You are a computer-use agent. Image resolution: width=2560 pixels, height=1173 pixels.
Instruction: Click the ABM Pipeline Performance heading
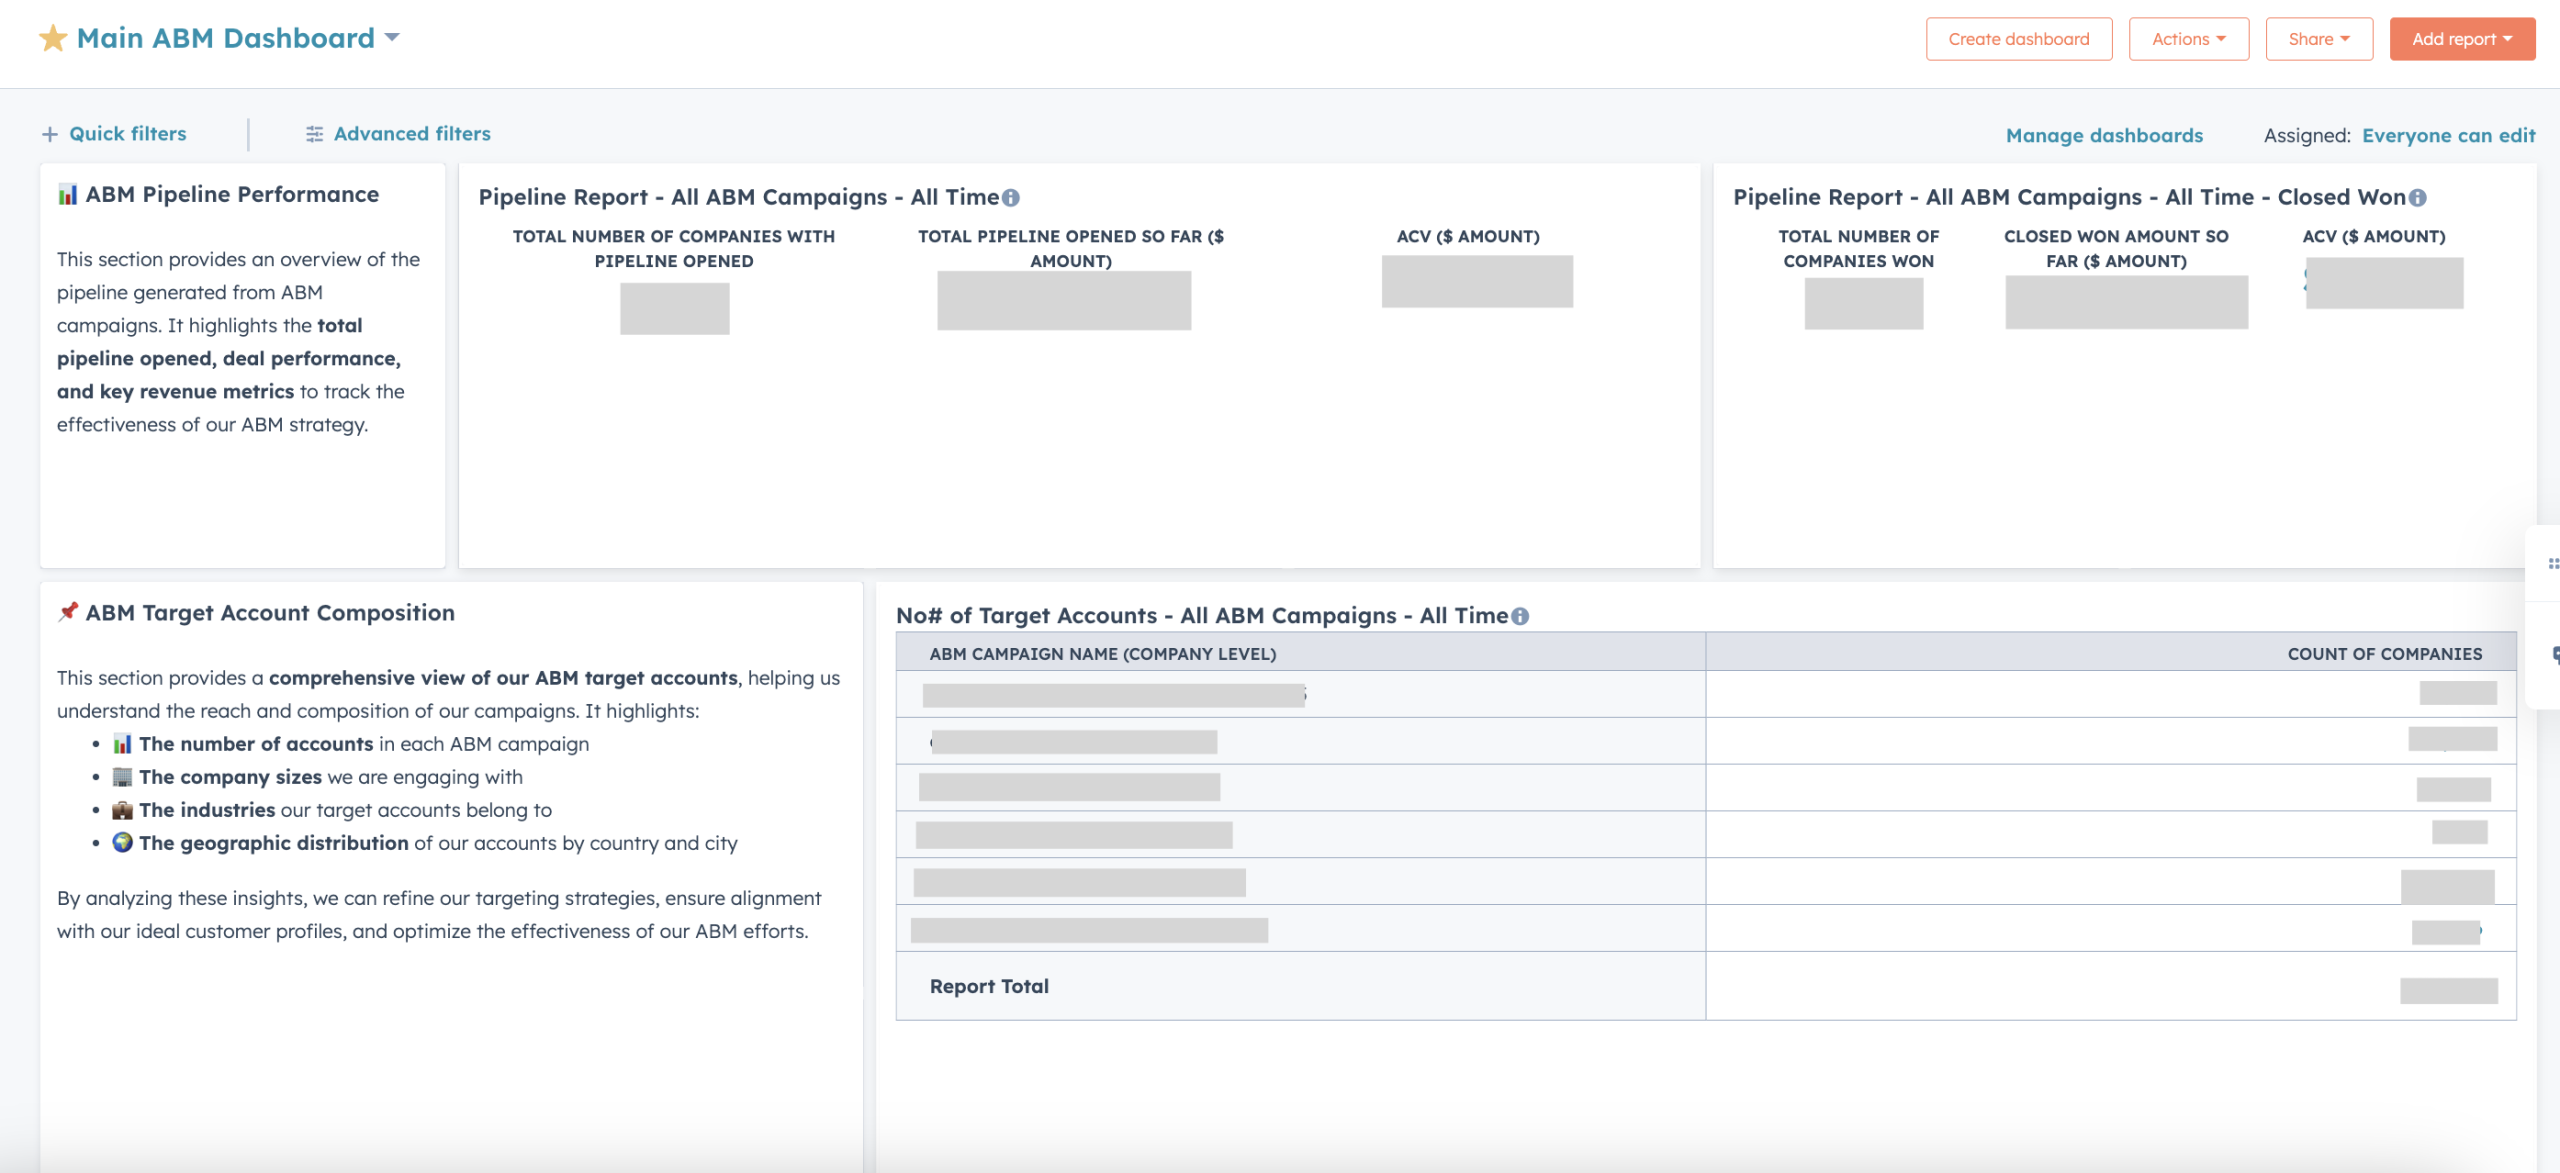point(232,194)
